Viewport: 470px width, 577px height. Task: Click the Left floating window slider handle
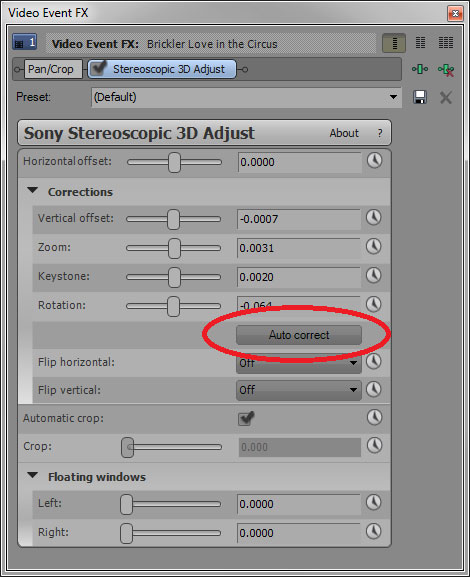(126, 504)
